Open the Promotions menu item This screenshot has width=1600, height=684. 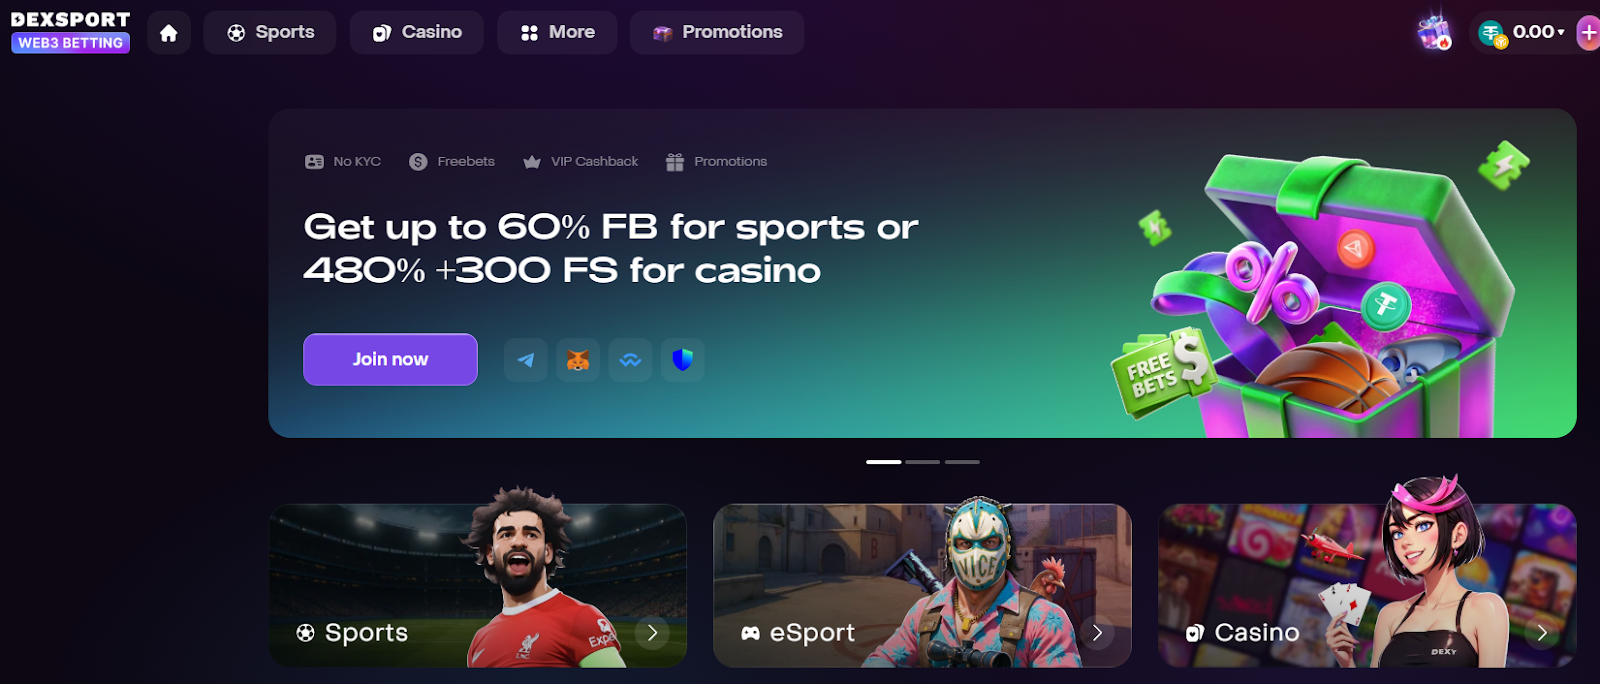pyautogui.click(x=717, y=33)
